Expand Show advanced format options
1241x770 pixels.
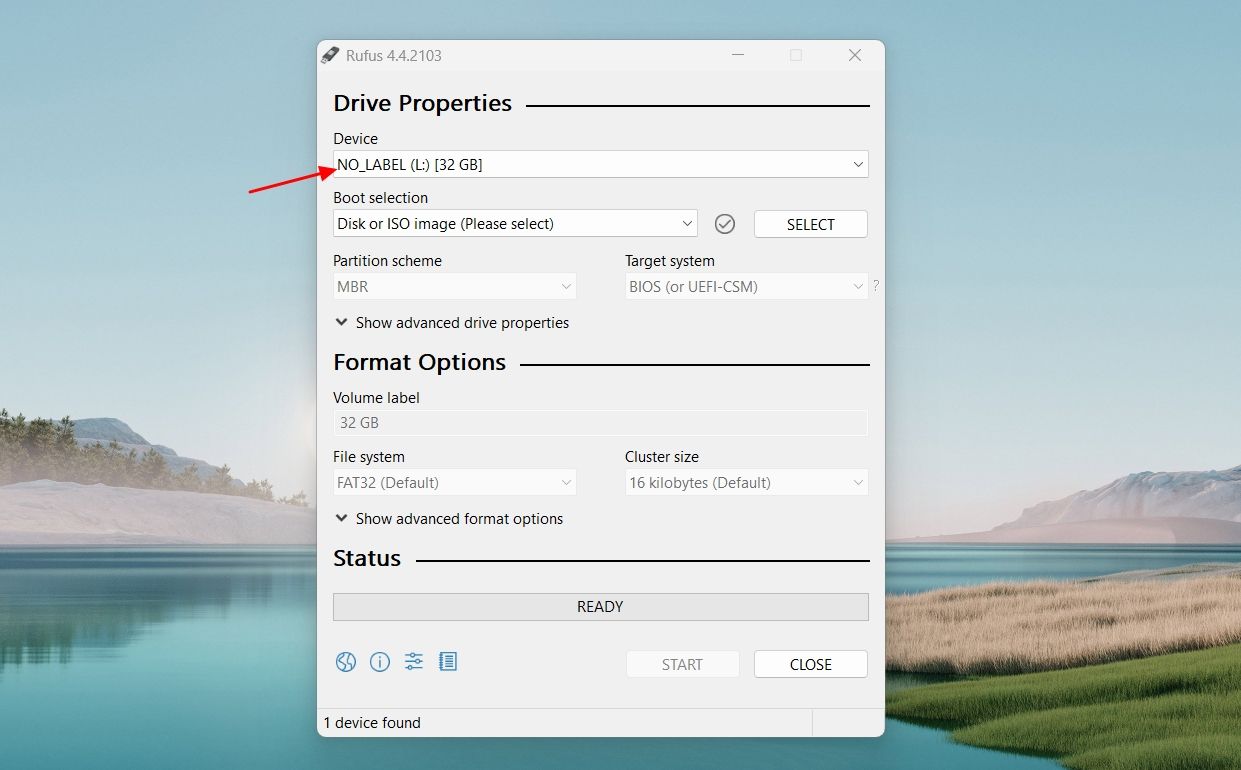tap(449, 519)
